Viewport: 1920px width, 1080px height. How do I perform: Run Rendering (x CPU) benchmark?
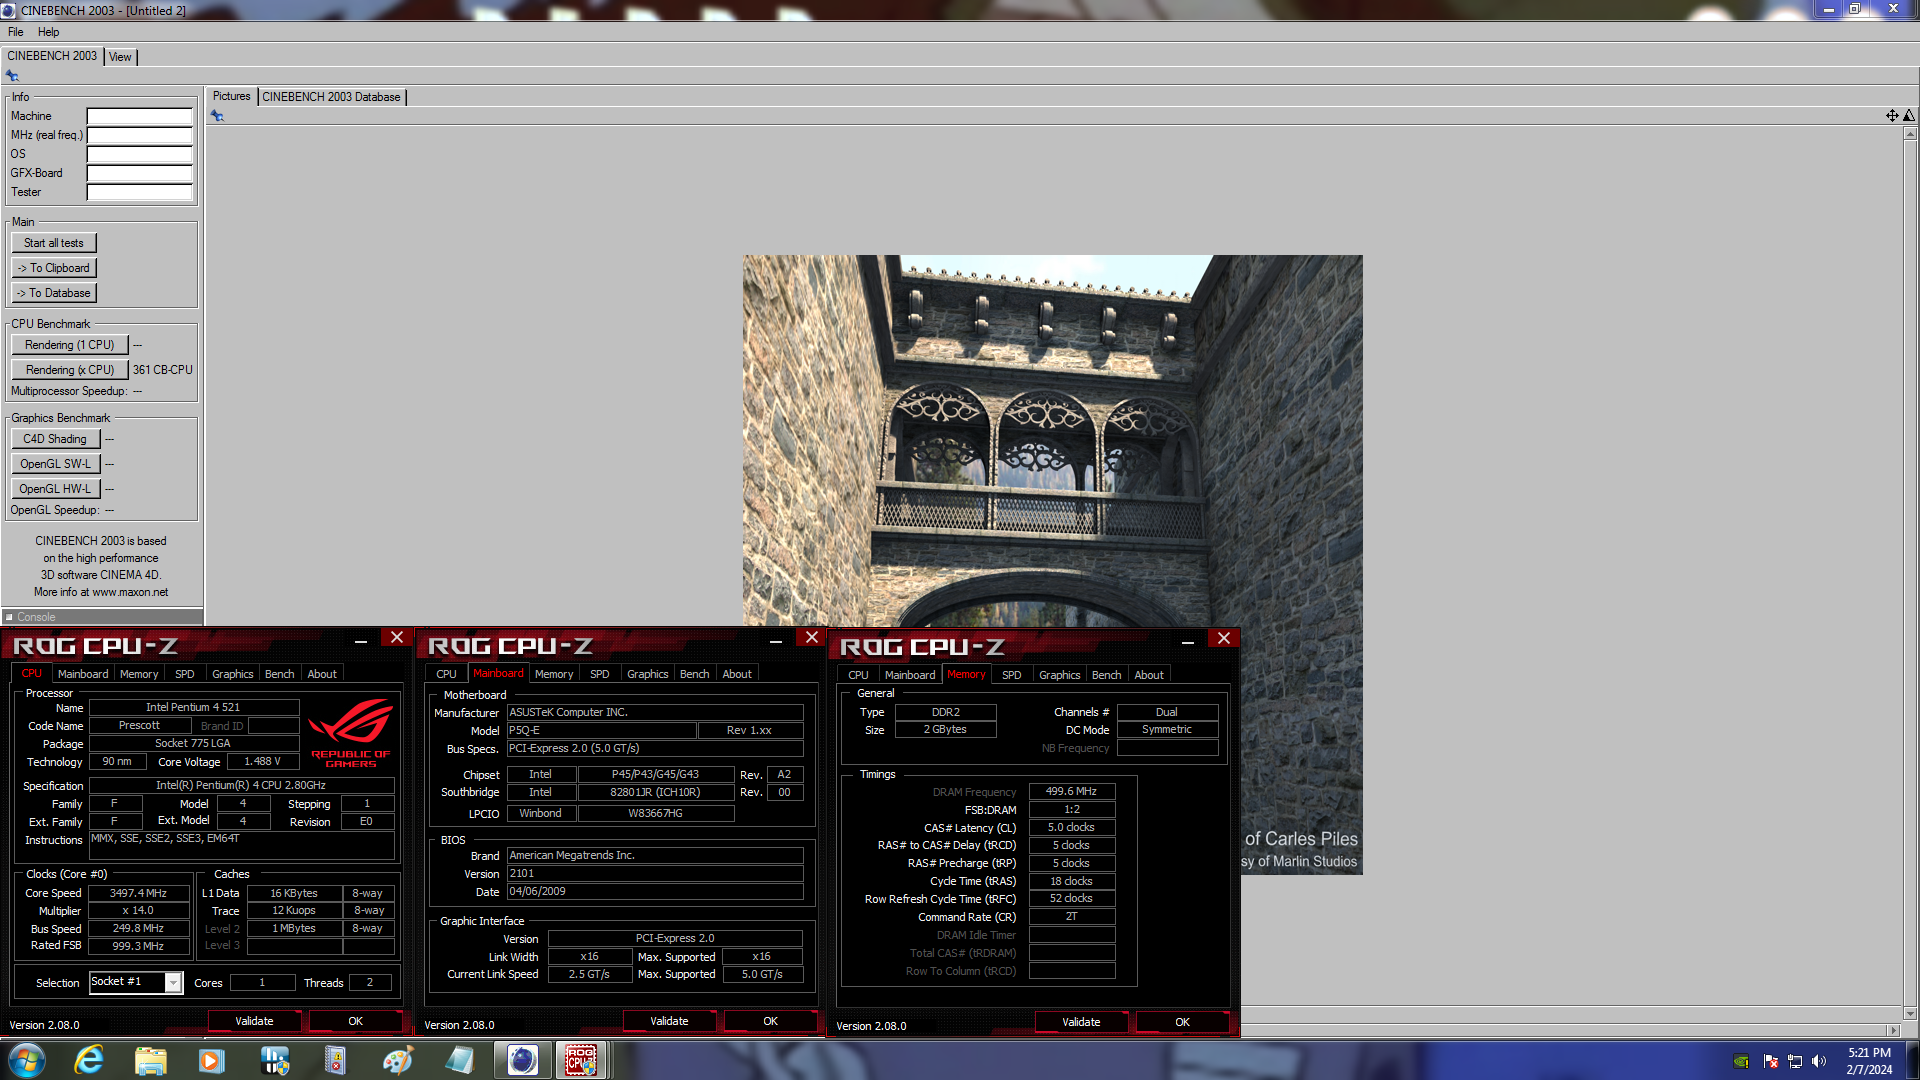point(70,370)
